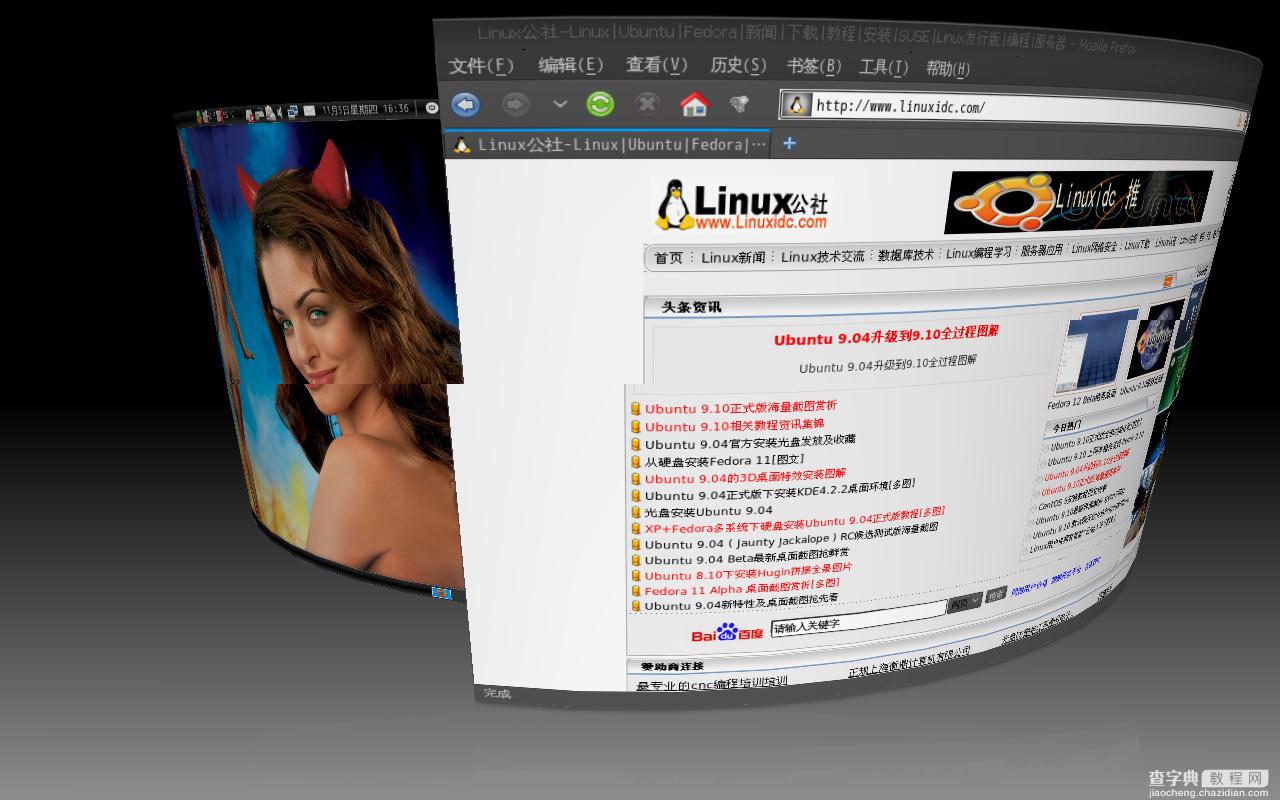The image size is (1280, 800).
Task: Open link Fedora 11 Alpha 桌面截图赏析
Action: point(742,587)
